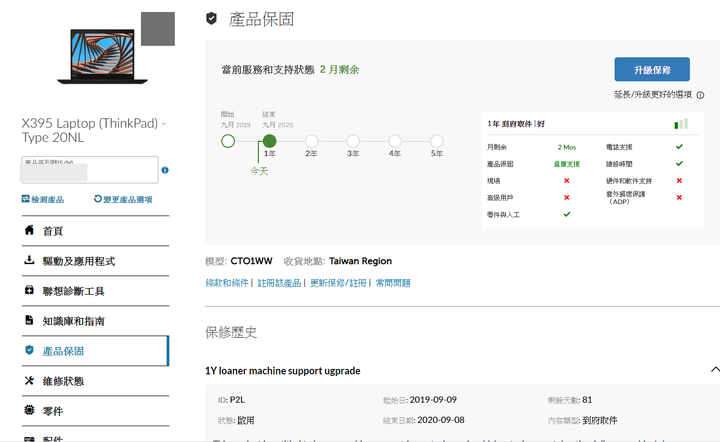Click the 保修歷史 warranty history heading
The width and height of the screenshot is (720, 442).
pos(231,332)
